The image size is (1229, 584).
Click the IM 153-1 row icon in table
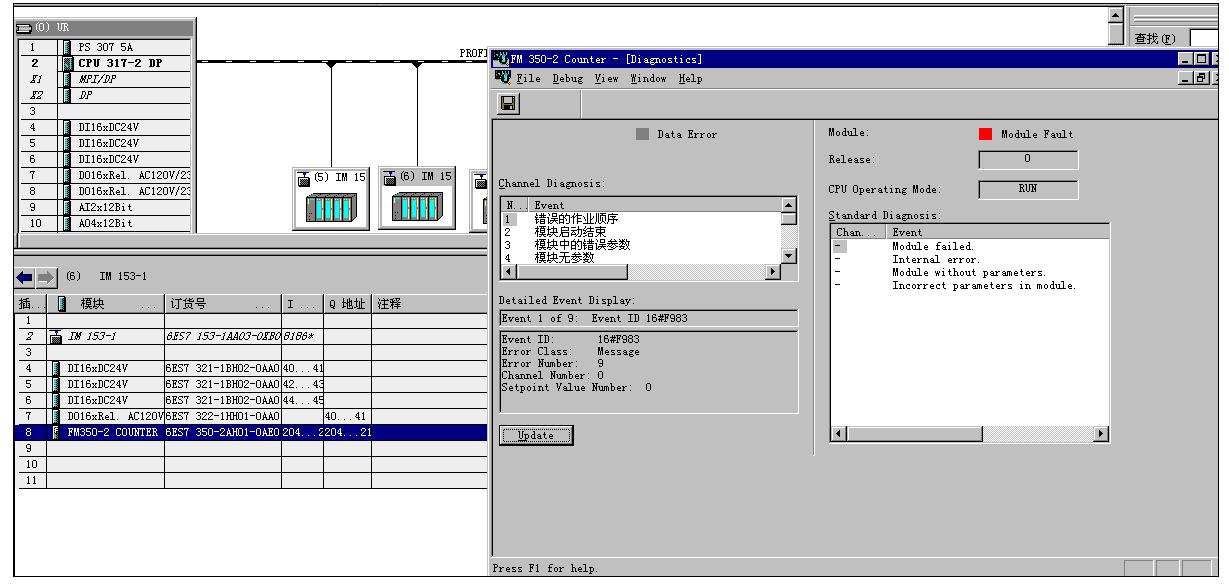tap(57, 337)
